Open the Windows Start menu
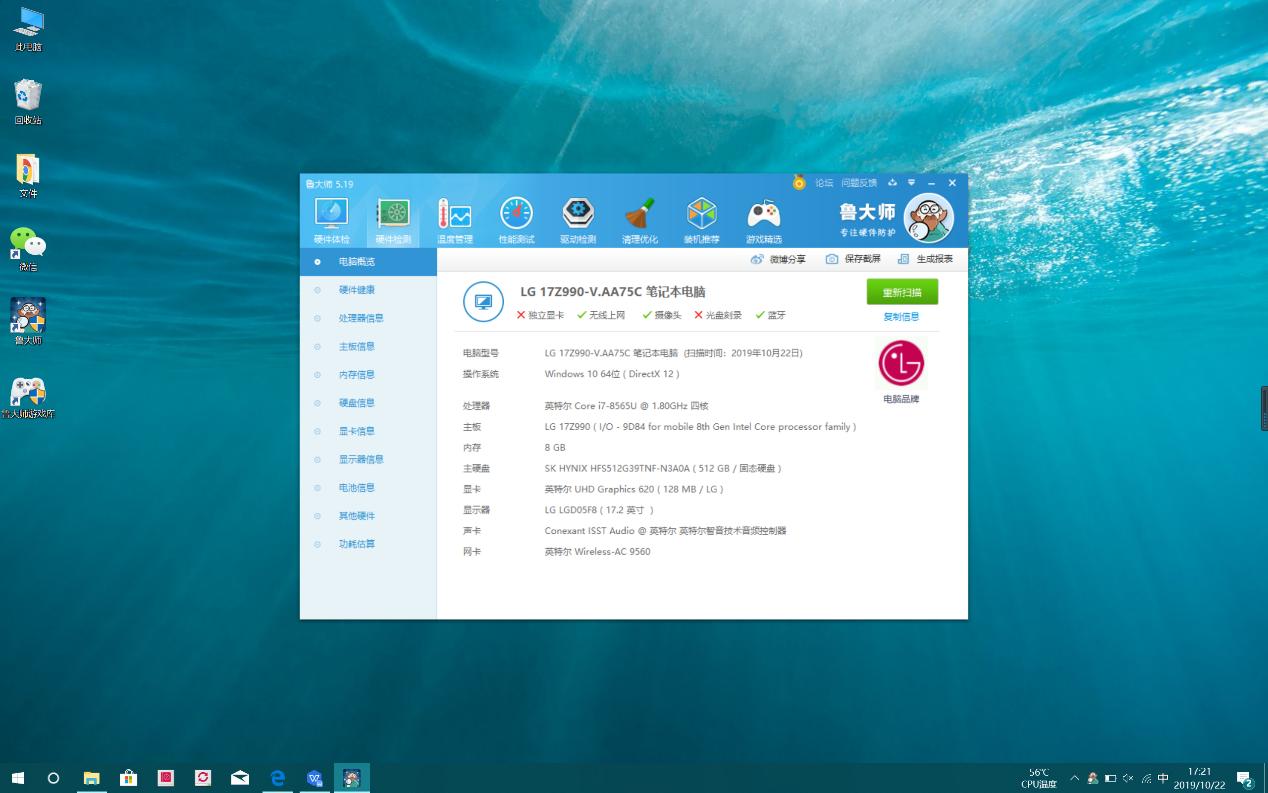 click(18, 778)
